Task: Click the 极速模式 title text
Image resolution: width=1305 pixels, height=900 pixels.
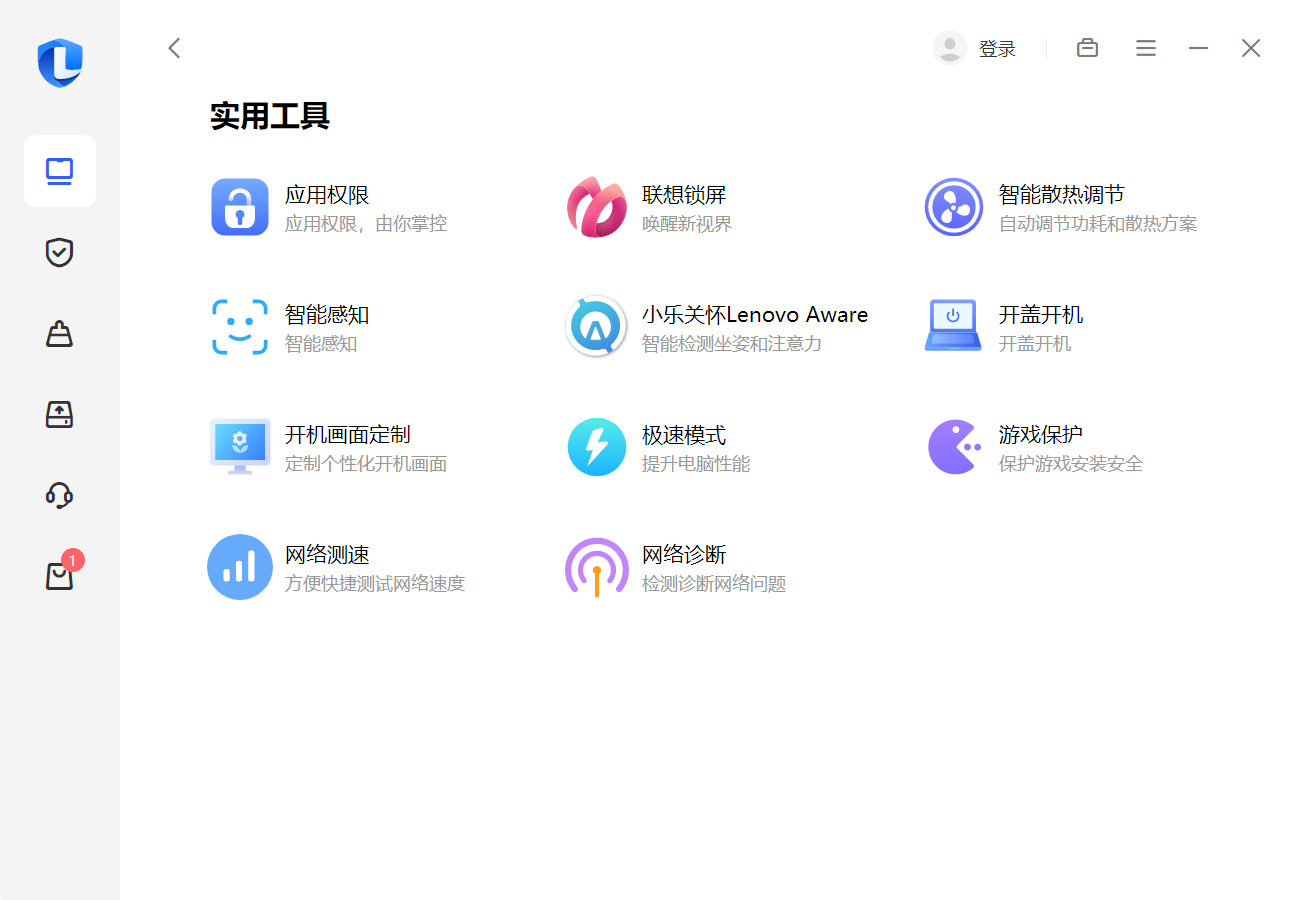Action: [684, 435]
